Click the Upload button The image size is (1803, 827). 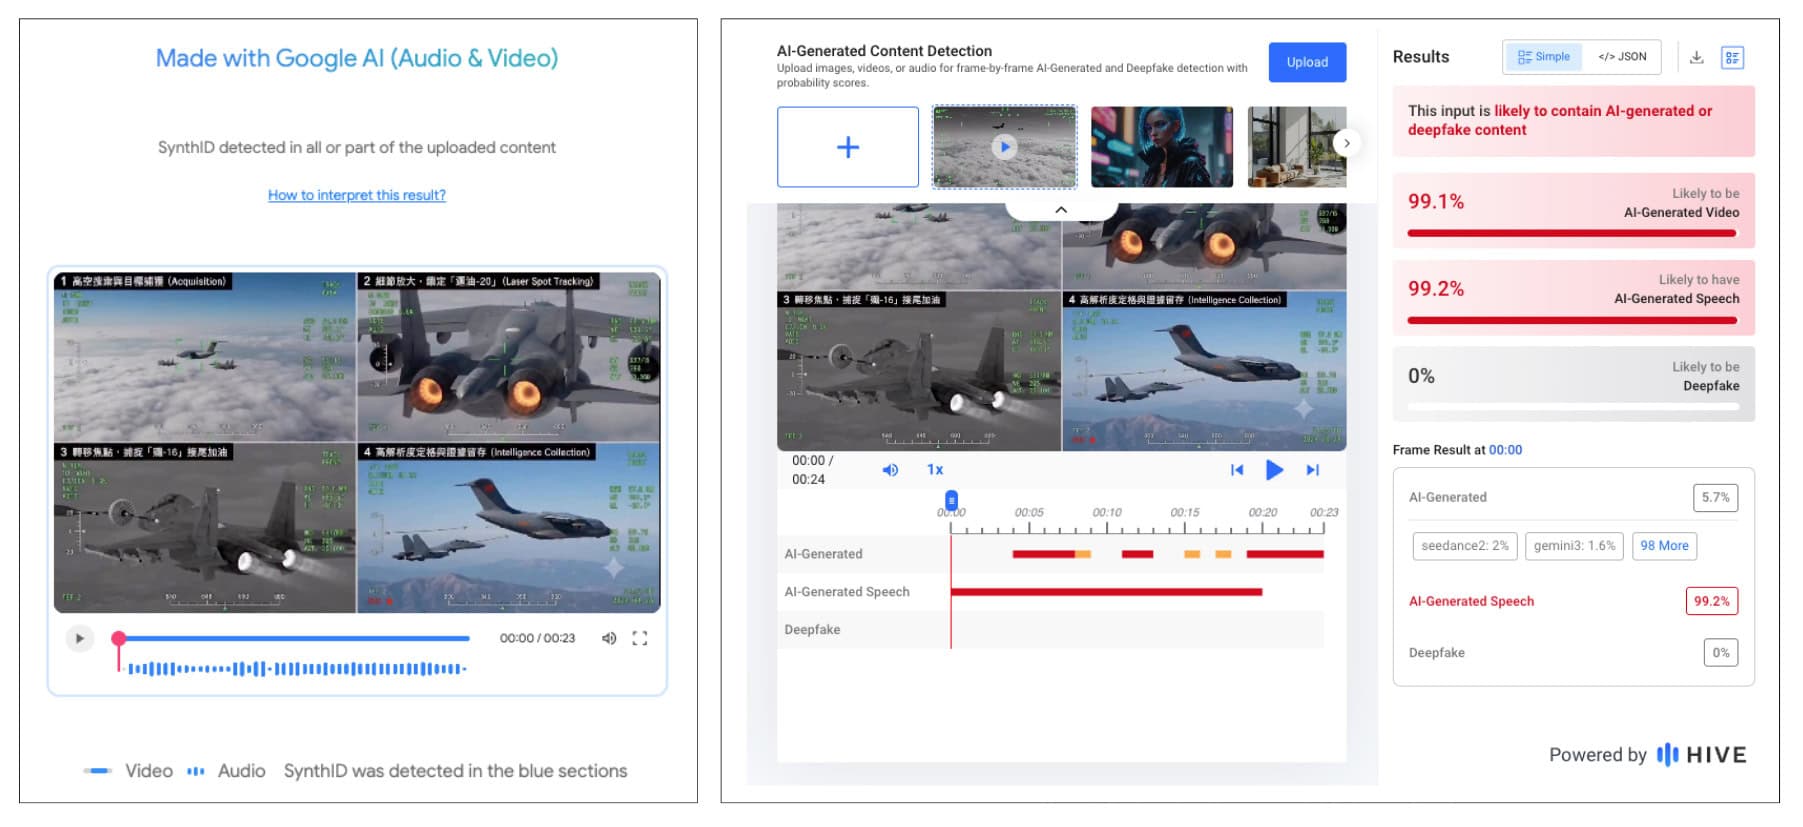pos(1307,62)
